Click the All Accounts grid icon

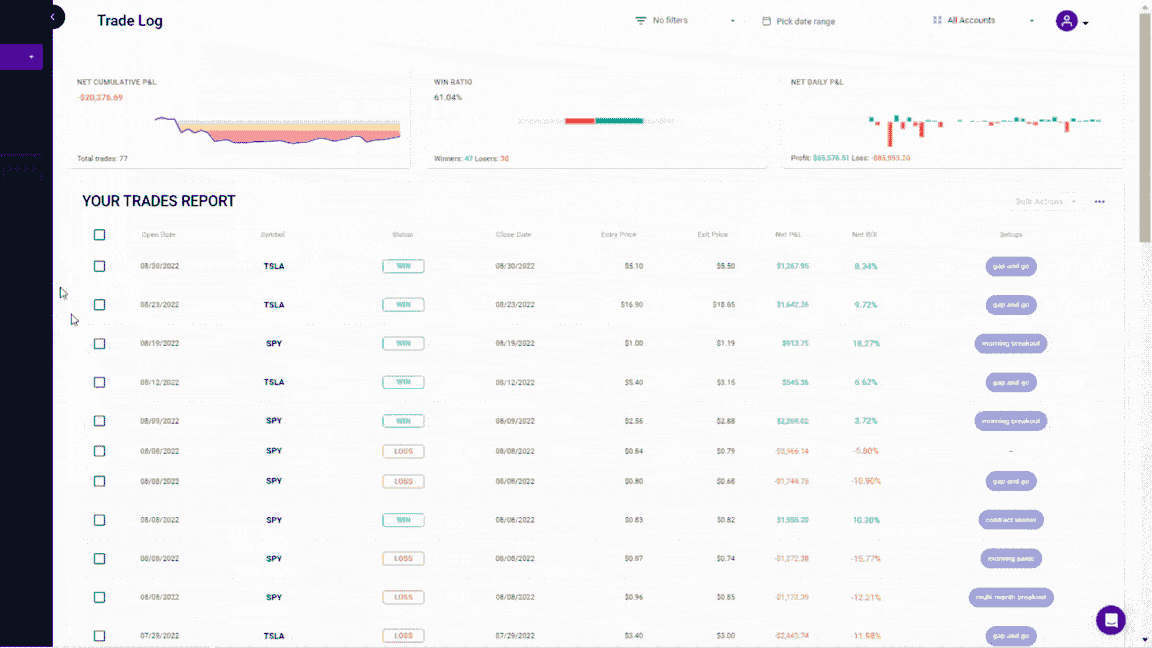(937, 20)
